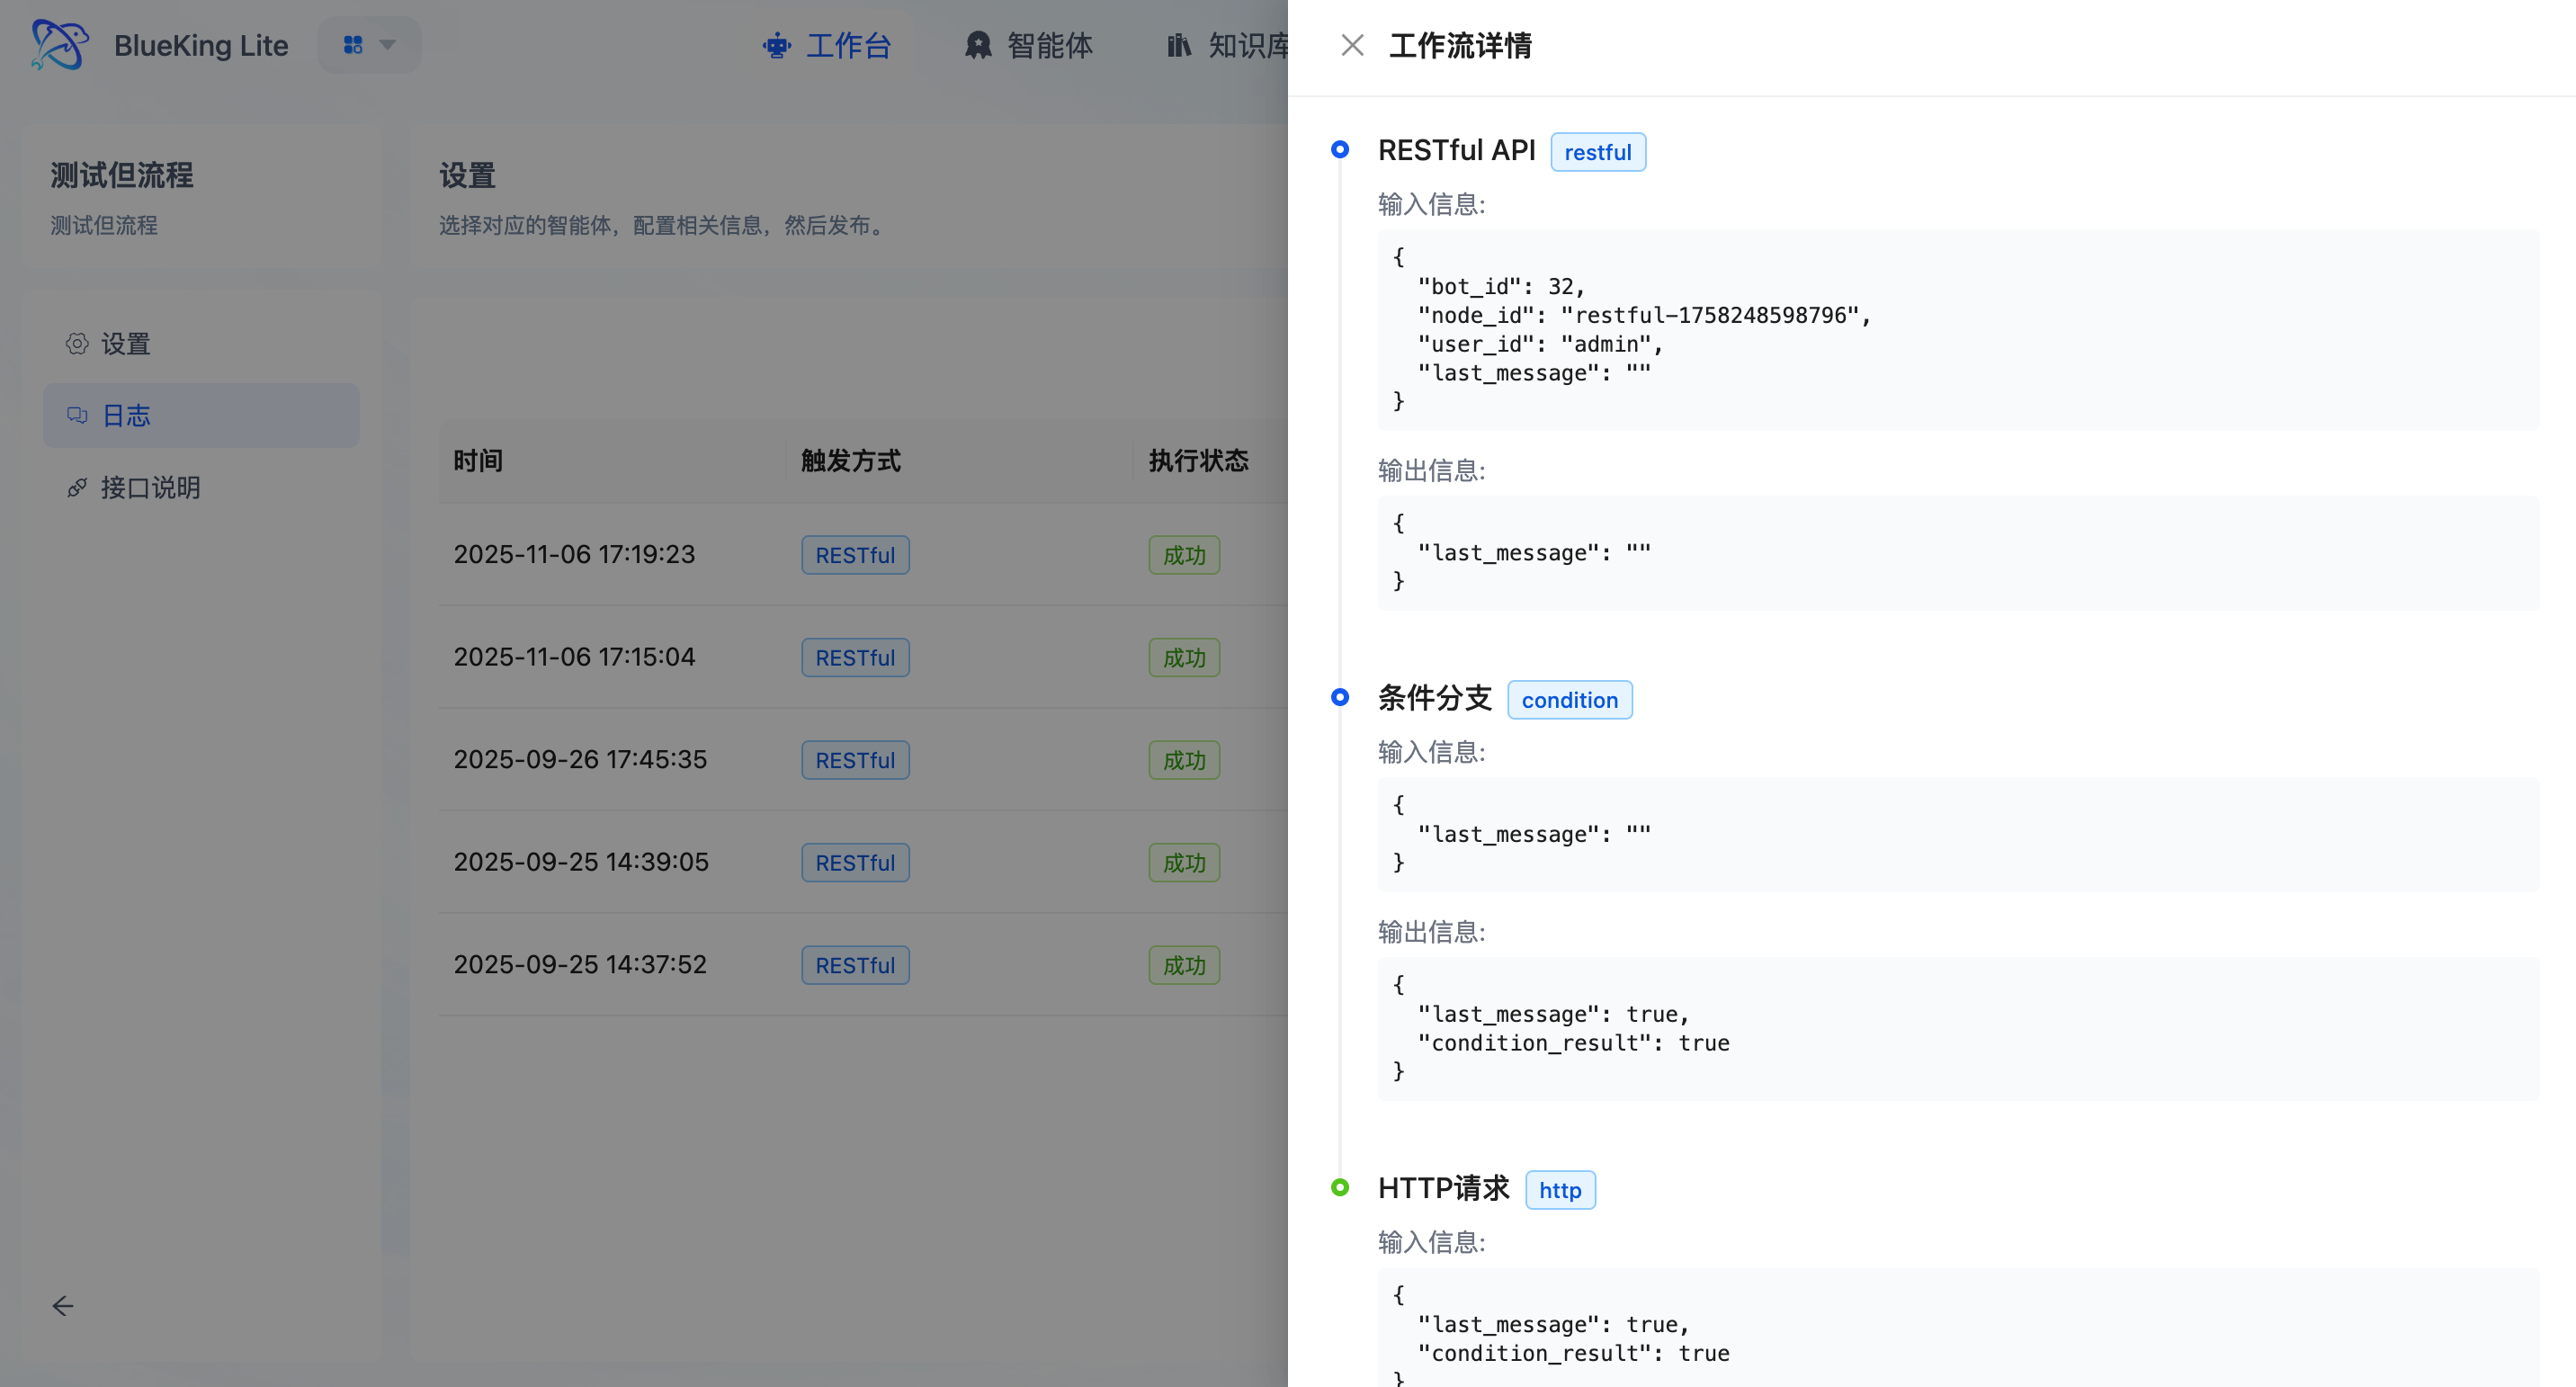Select the 2025-11-06 17:19:23 log row
Viewport: 2576px width, 1387px height.
click(574, 554)
